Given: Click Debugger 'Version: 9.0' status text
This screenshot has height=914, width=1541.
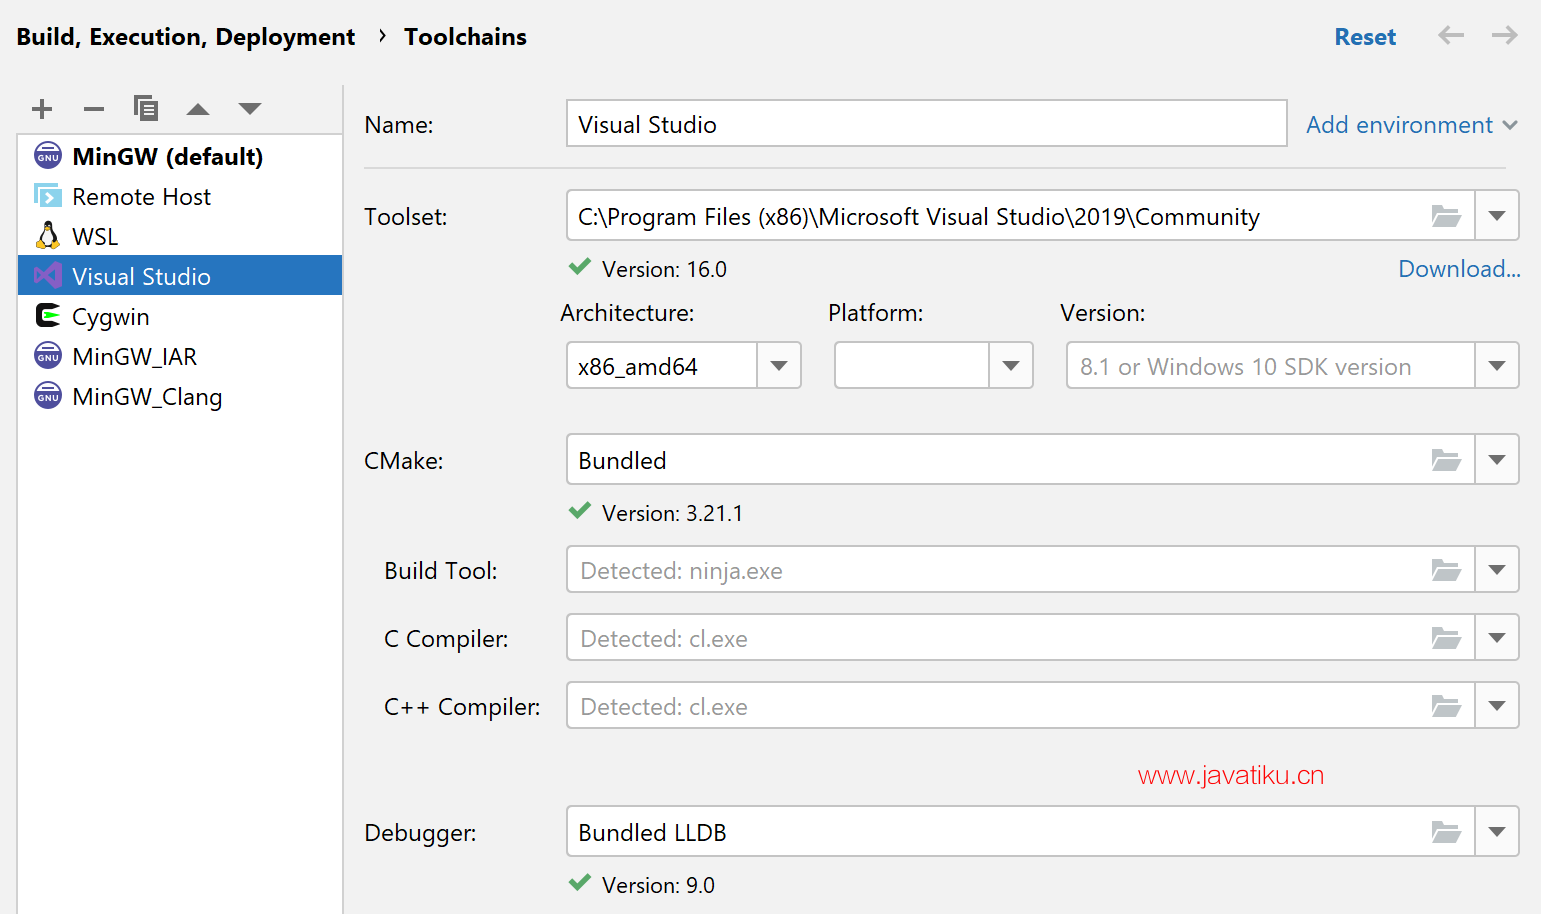Looking at the screenshot, I should [658, 885].
